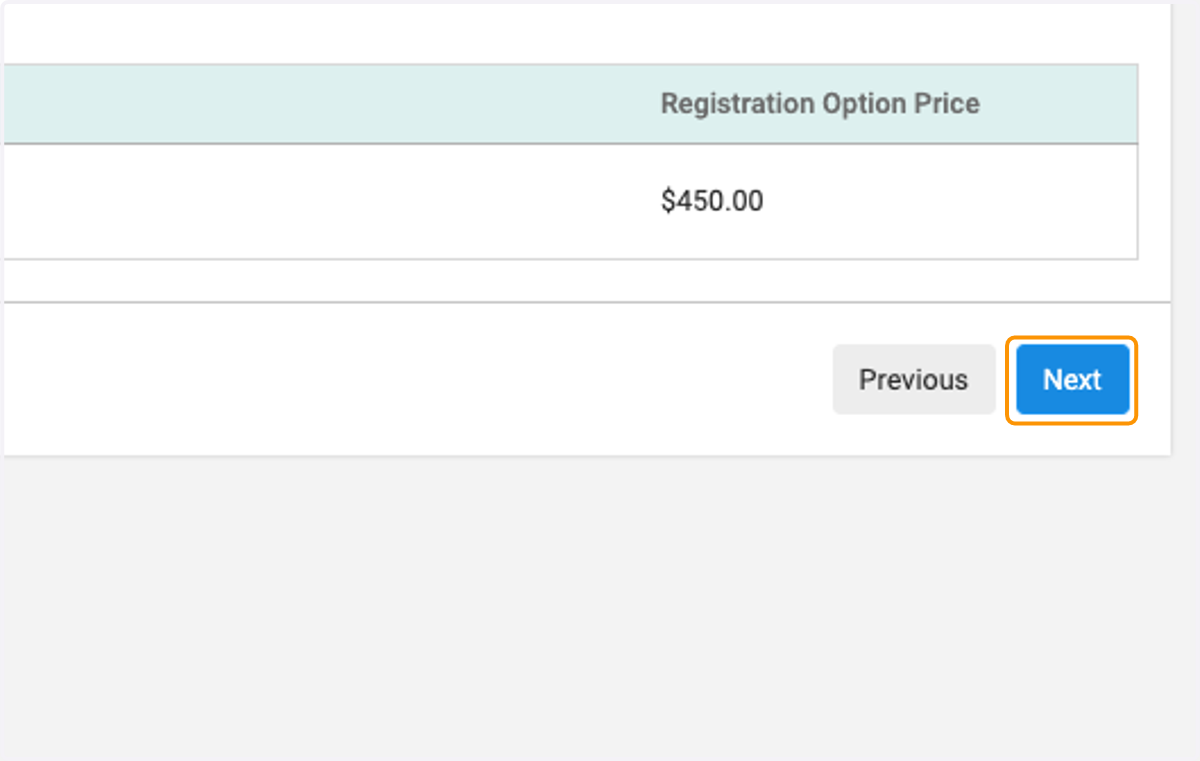Image resolution: width=1200 pixels, height=761 pixels.
Task: Click the table row showing $450.00
Action: (x=569, y=201)
